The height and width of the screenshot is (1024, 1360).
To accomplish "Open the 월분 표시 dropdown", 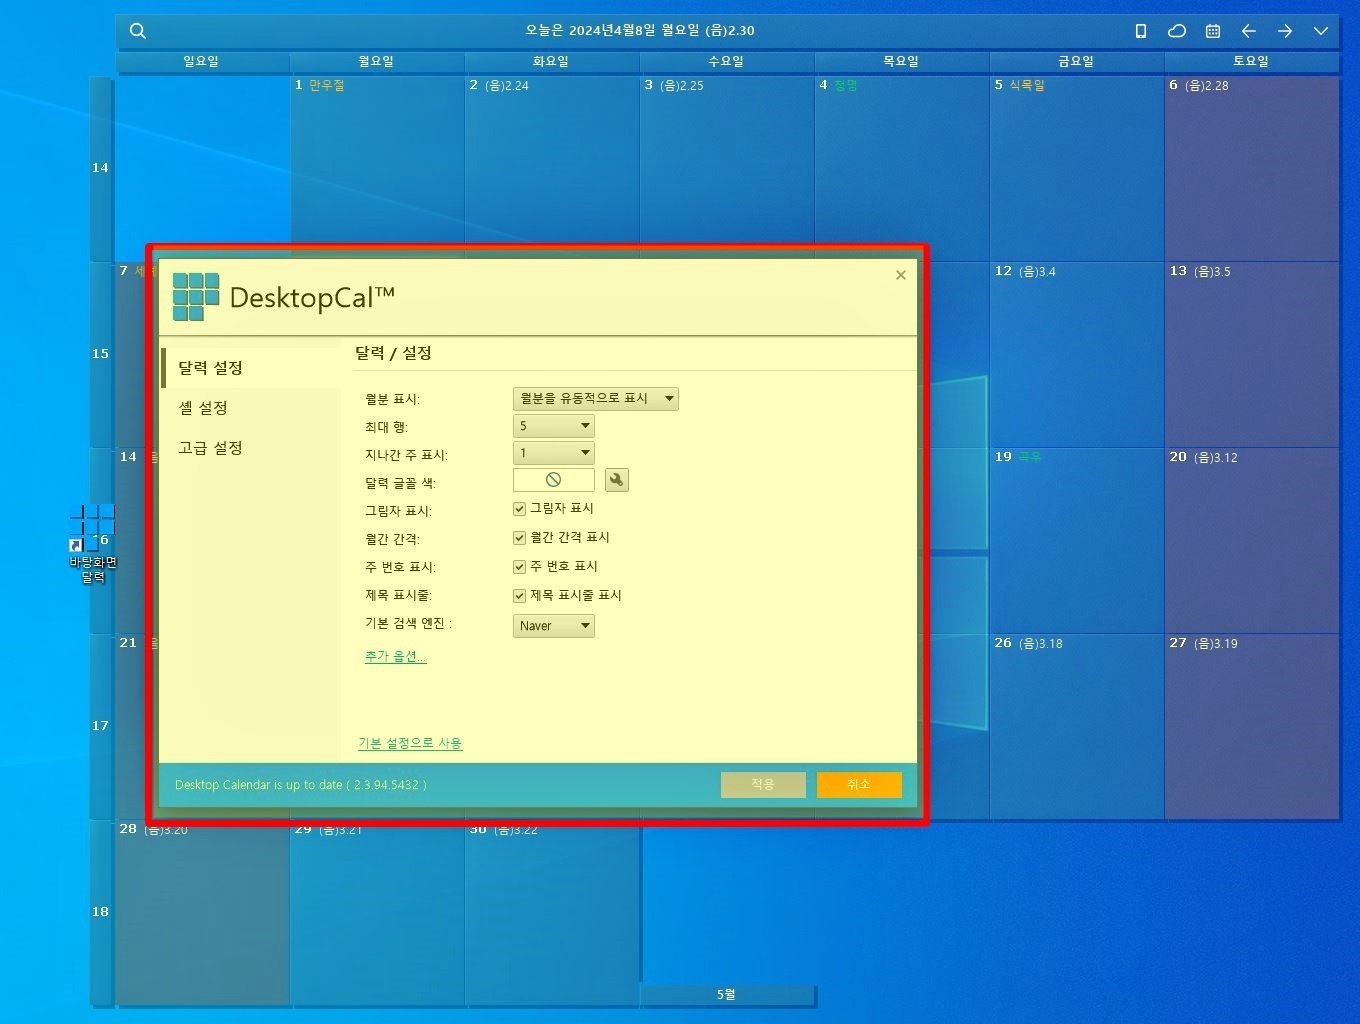I will (x=596, y=399).
